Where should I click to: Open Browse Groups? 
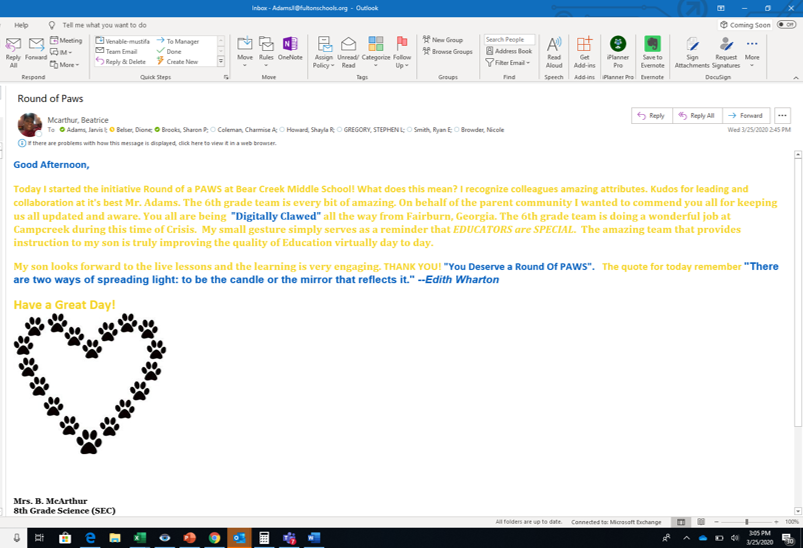(x=448, y=51)
